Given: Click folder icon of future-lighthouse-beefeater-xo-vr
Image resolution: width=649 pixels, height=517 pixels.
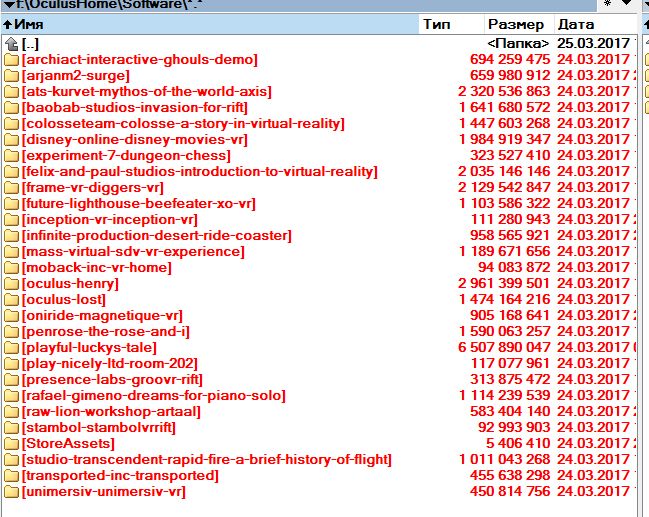Looking at the screenshot, I should point(12,204).
